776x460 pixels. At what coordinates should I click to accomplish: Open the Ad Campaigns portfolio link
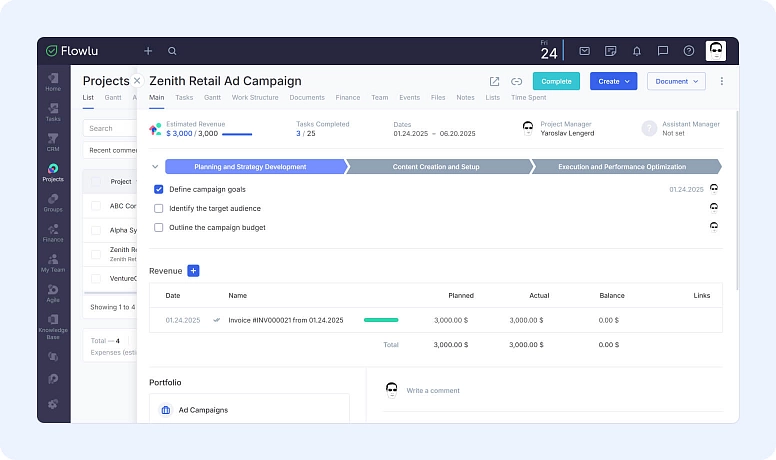tap(203, 410)
